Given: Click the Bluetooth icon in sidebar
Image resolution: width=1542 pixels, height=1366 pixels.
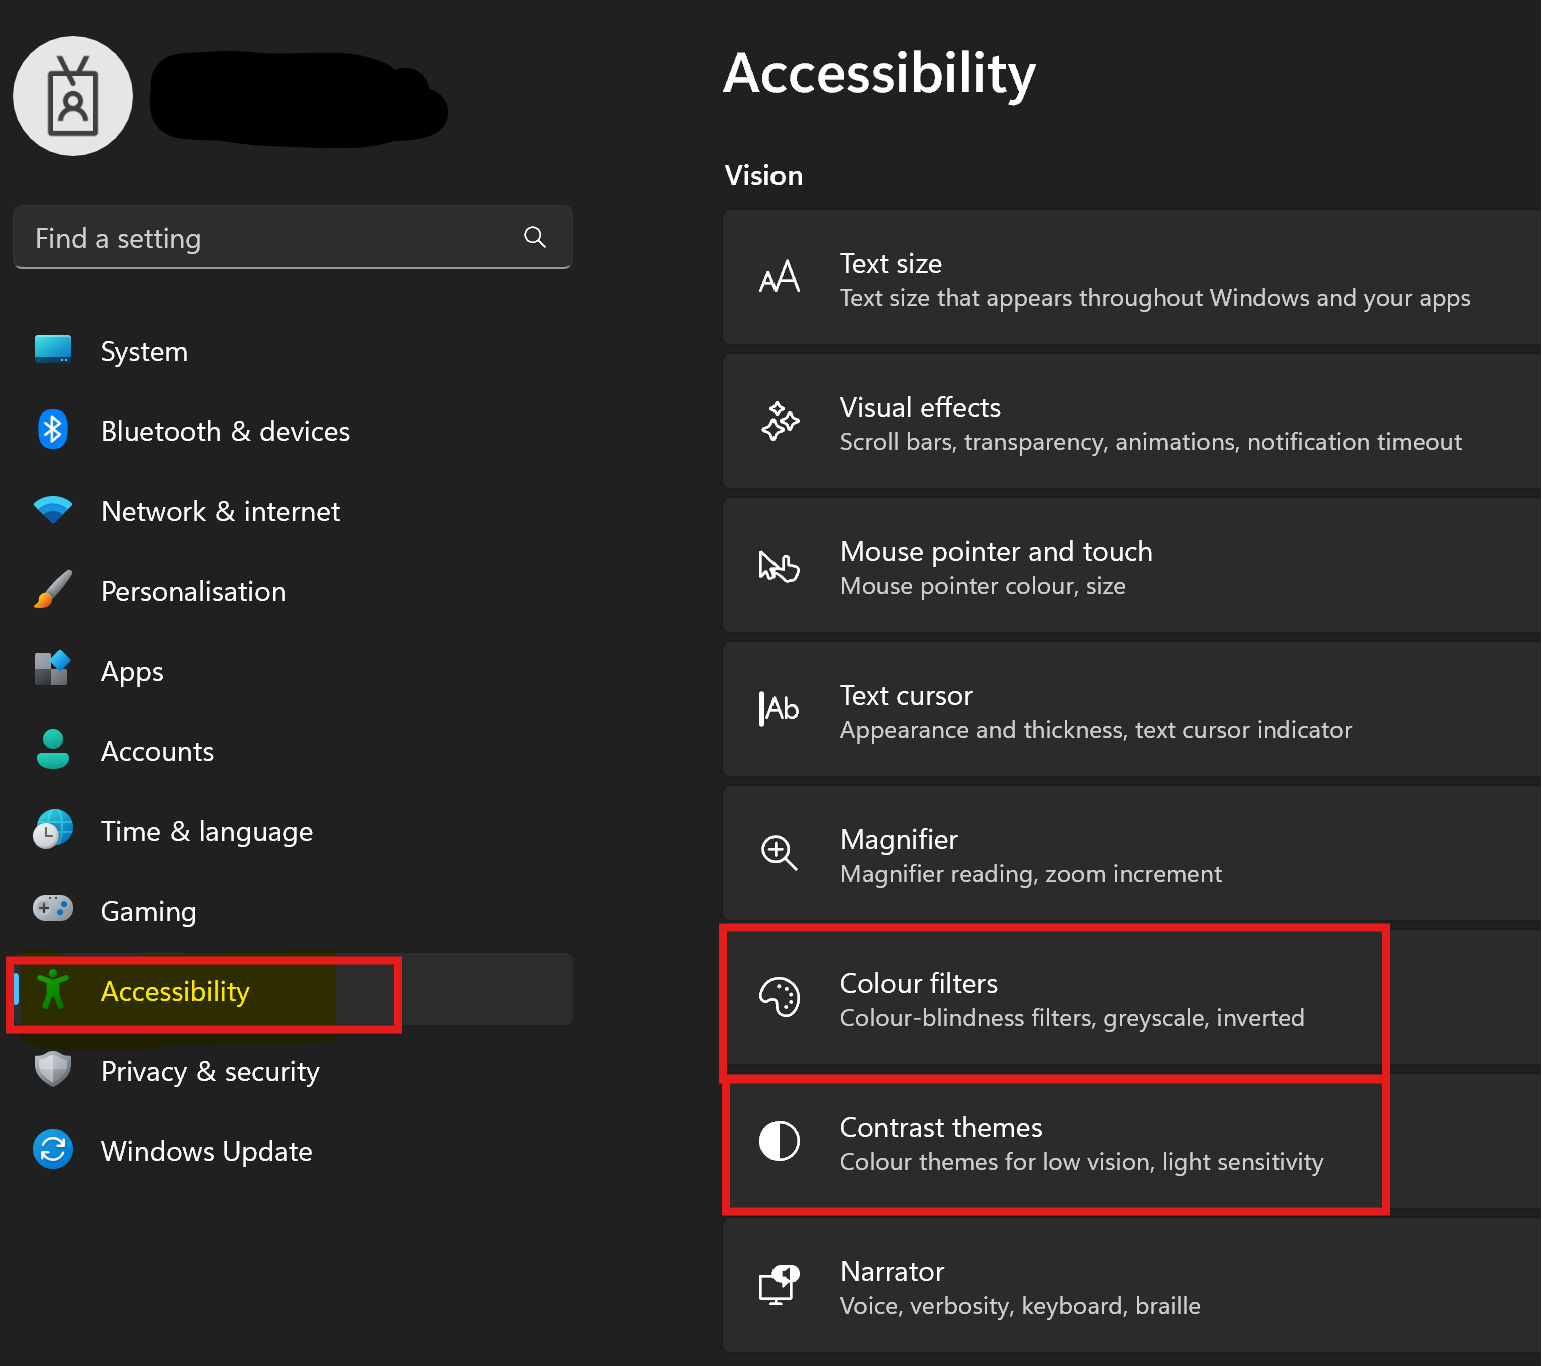Looking at the screenshot, I should [x=53, y=430].
